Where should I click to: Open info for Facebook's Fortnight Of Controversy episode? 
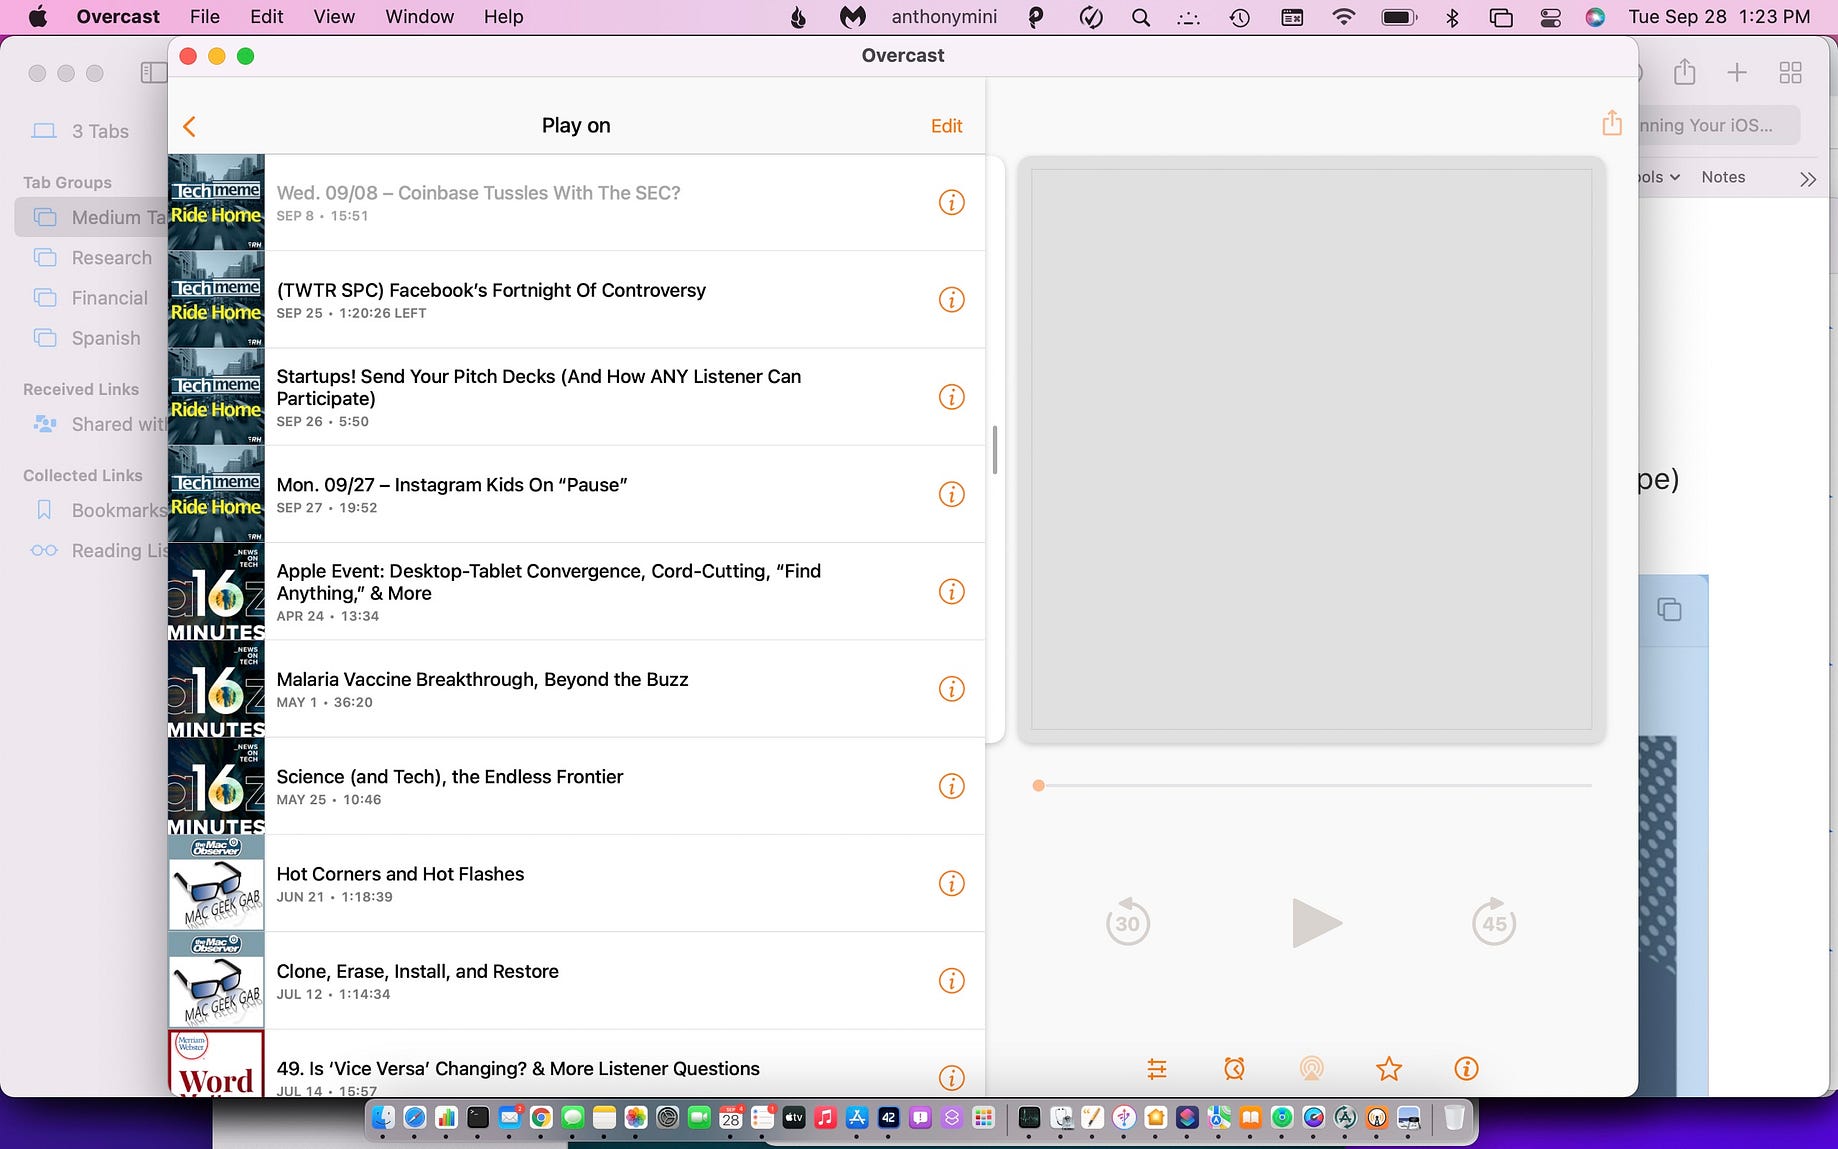click(x=951, y=300)
